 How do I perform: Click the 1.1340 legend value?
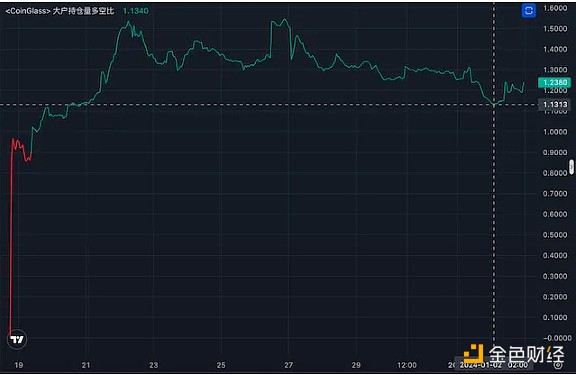tap(136, 11)
